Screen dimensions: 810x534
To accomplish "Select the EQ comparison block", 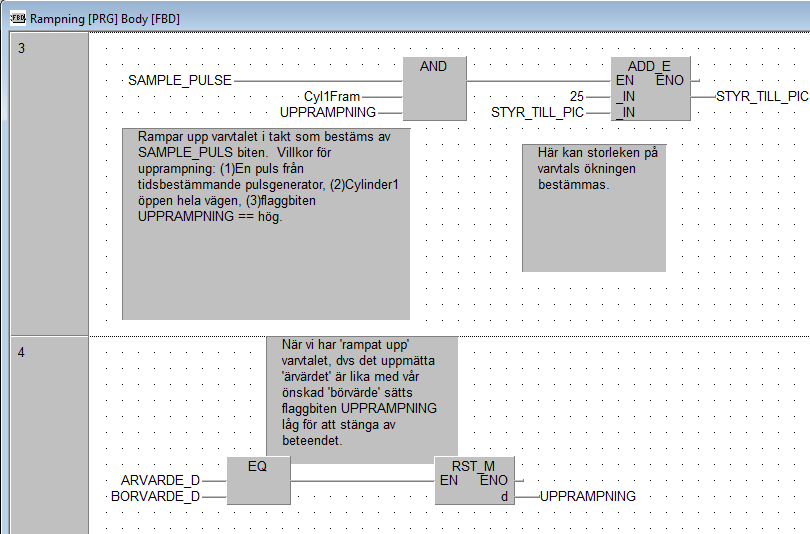I will [258, 481].
